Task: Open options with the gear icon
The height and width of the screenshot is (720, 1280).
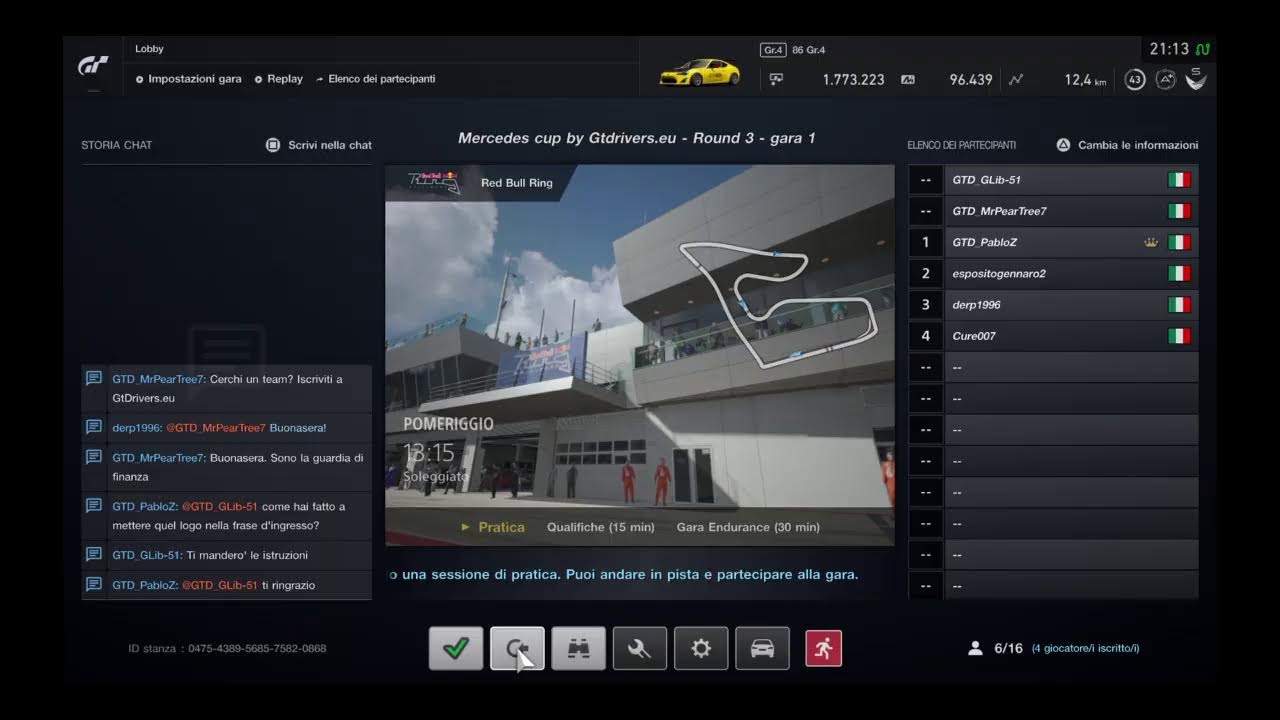Action: [x=701, y=648]
